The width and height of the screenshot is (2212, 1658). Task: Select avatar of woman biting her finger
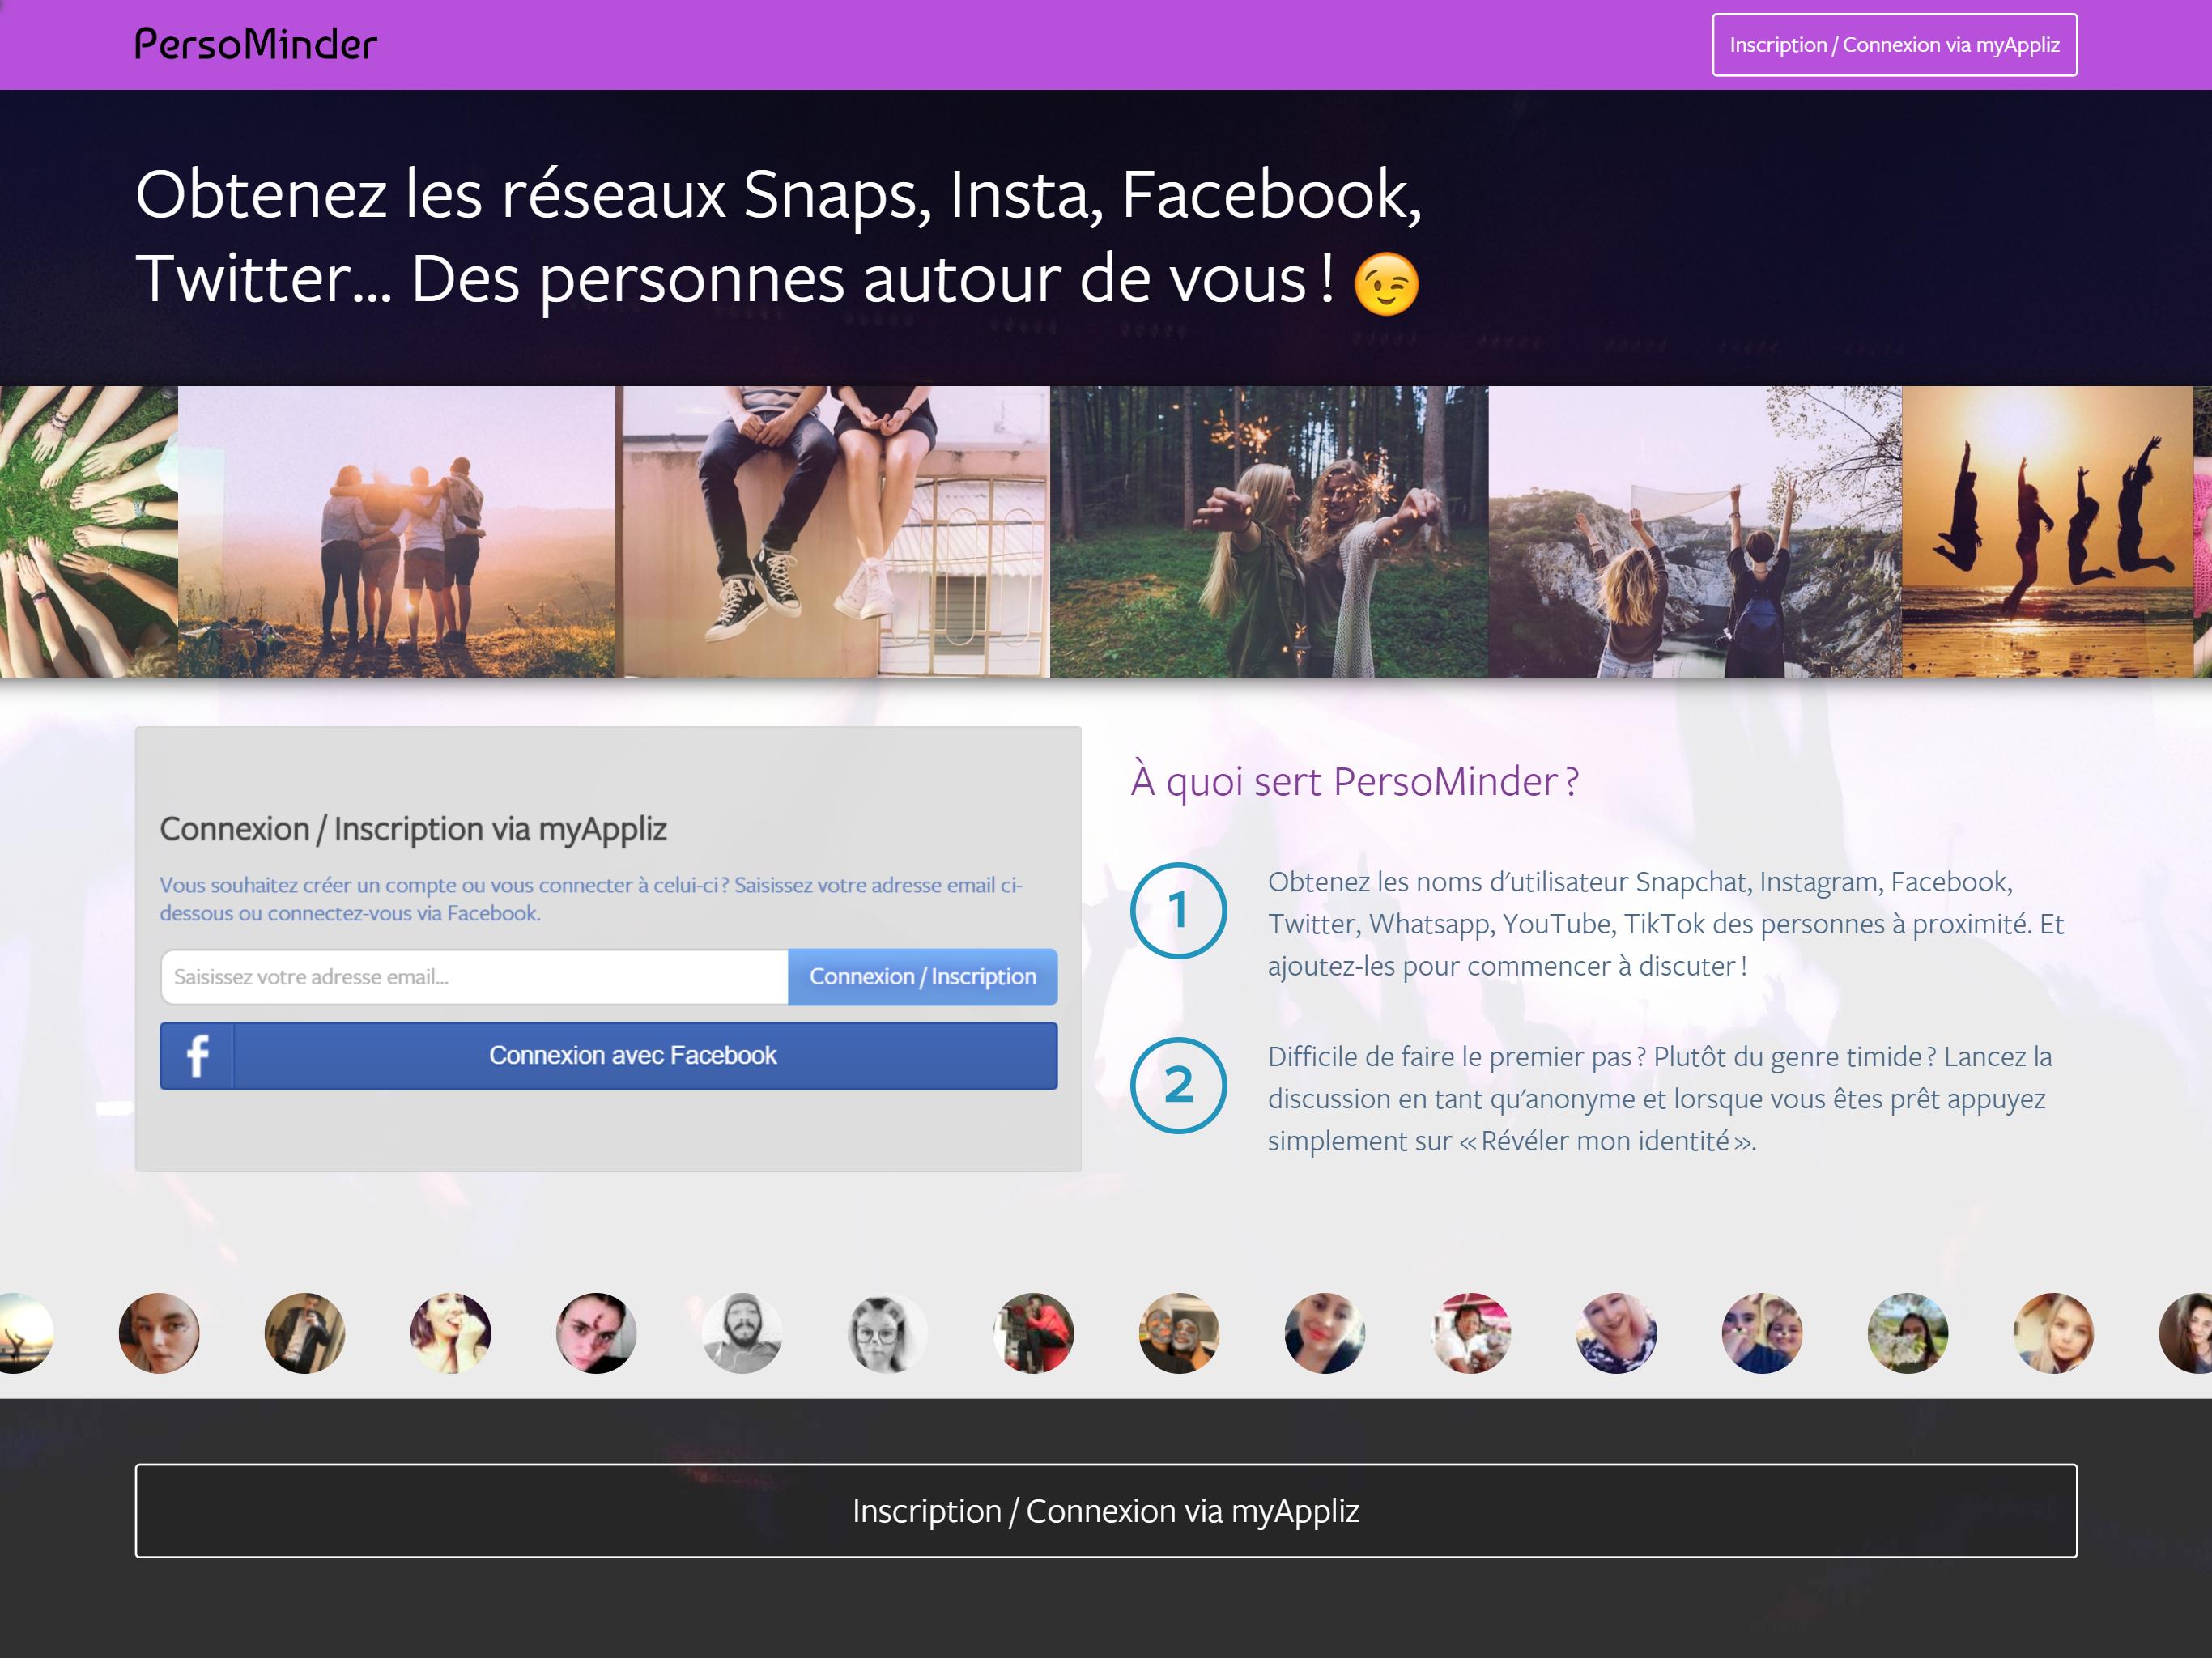pos(450,1333)
